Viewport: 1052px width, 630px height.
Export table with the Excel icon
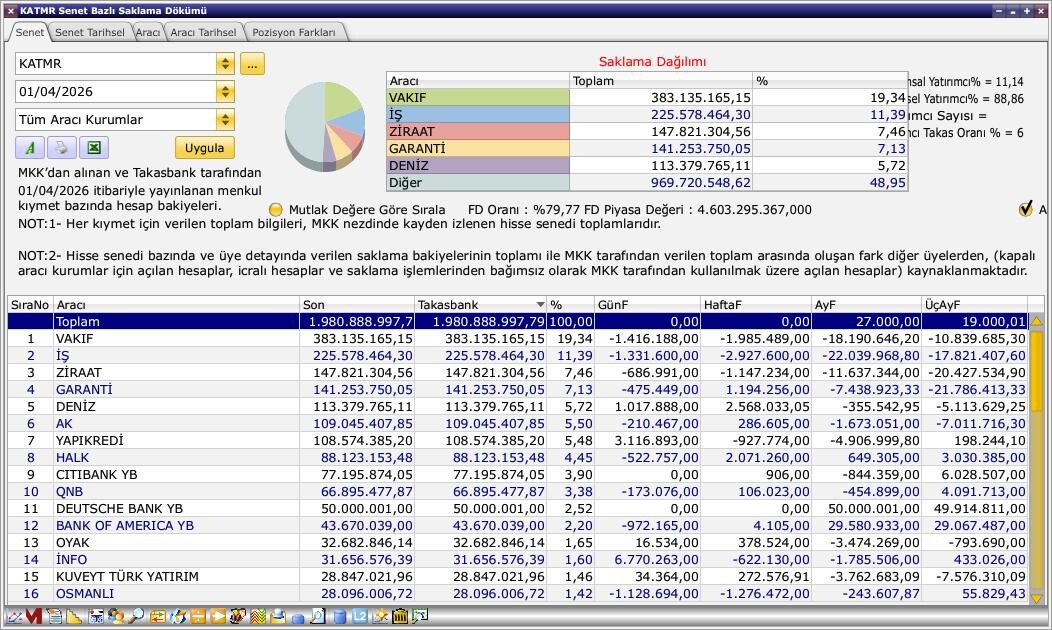coord(93,148)
